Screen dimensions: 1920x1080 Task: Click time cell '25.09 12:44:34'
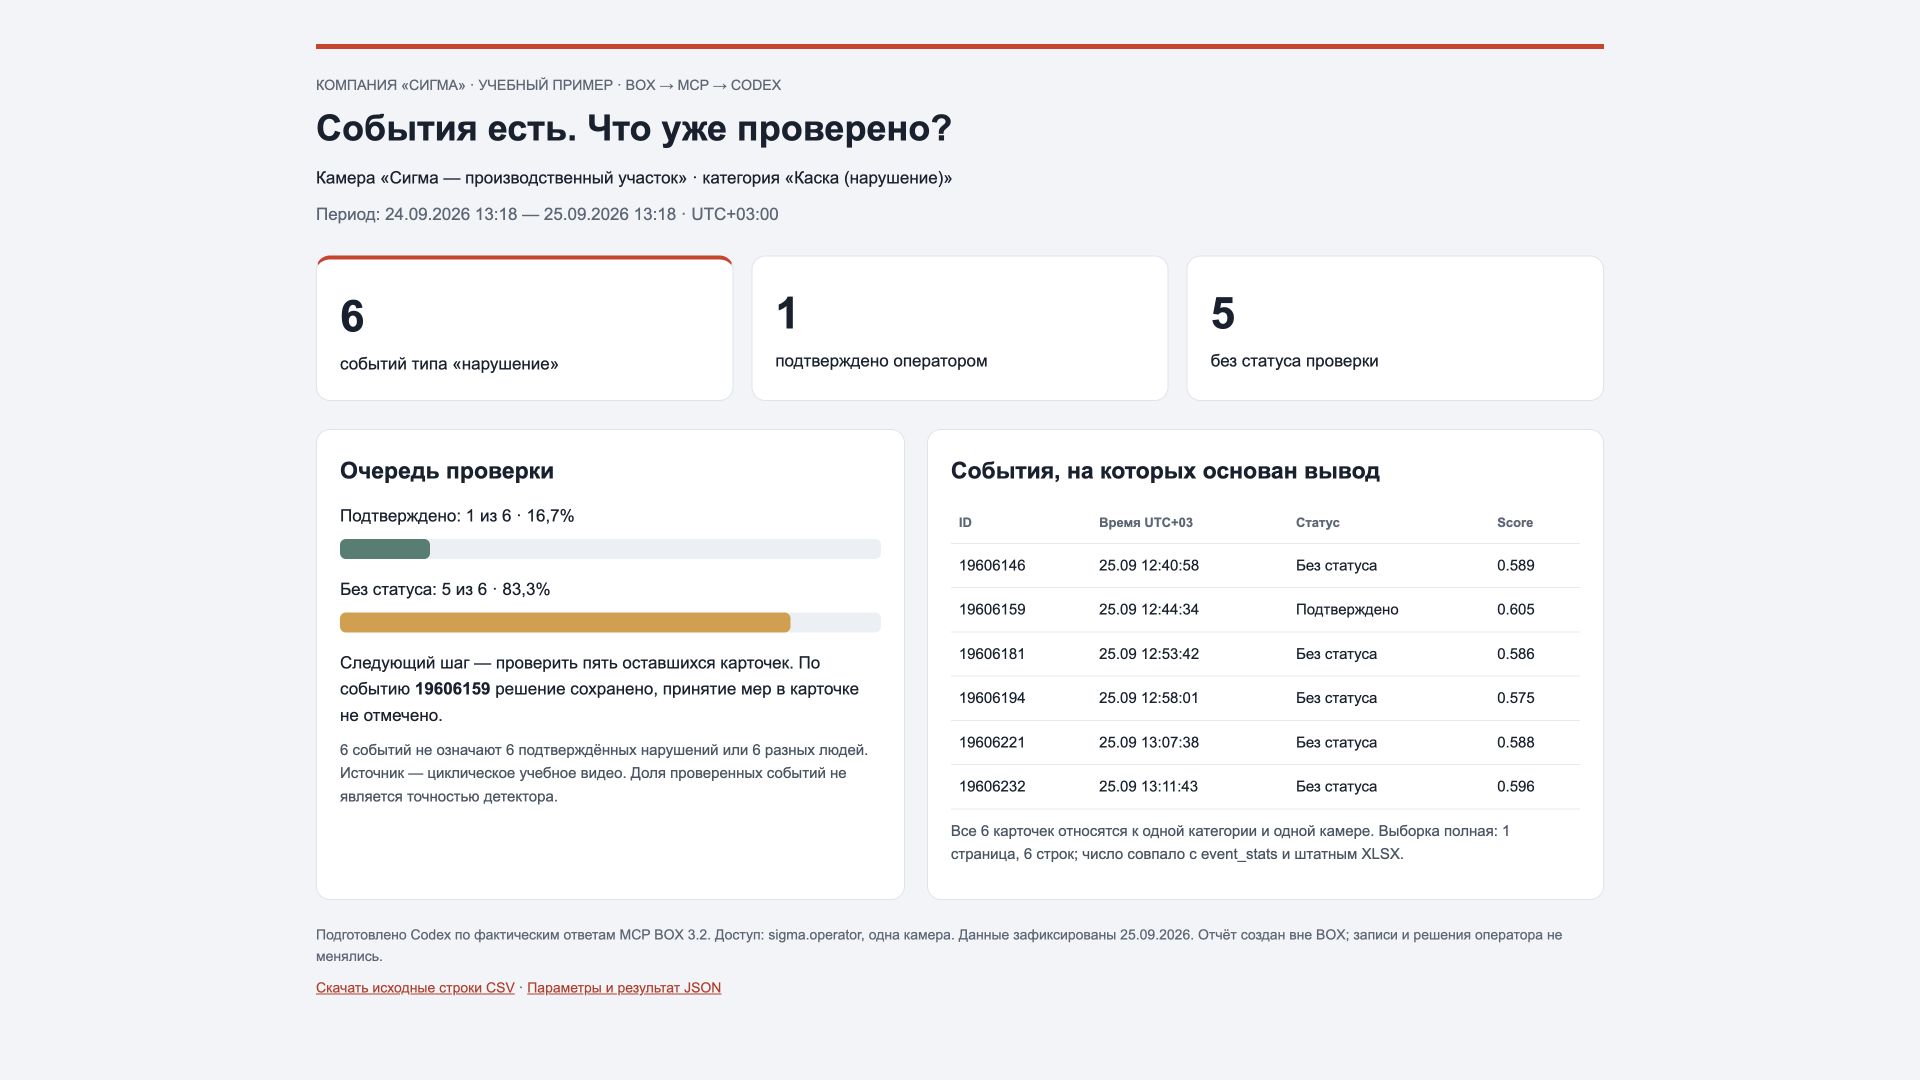pos(1149,610)
